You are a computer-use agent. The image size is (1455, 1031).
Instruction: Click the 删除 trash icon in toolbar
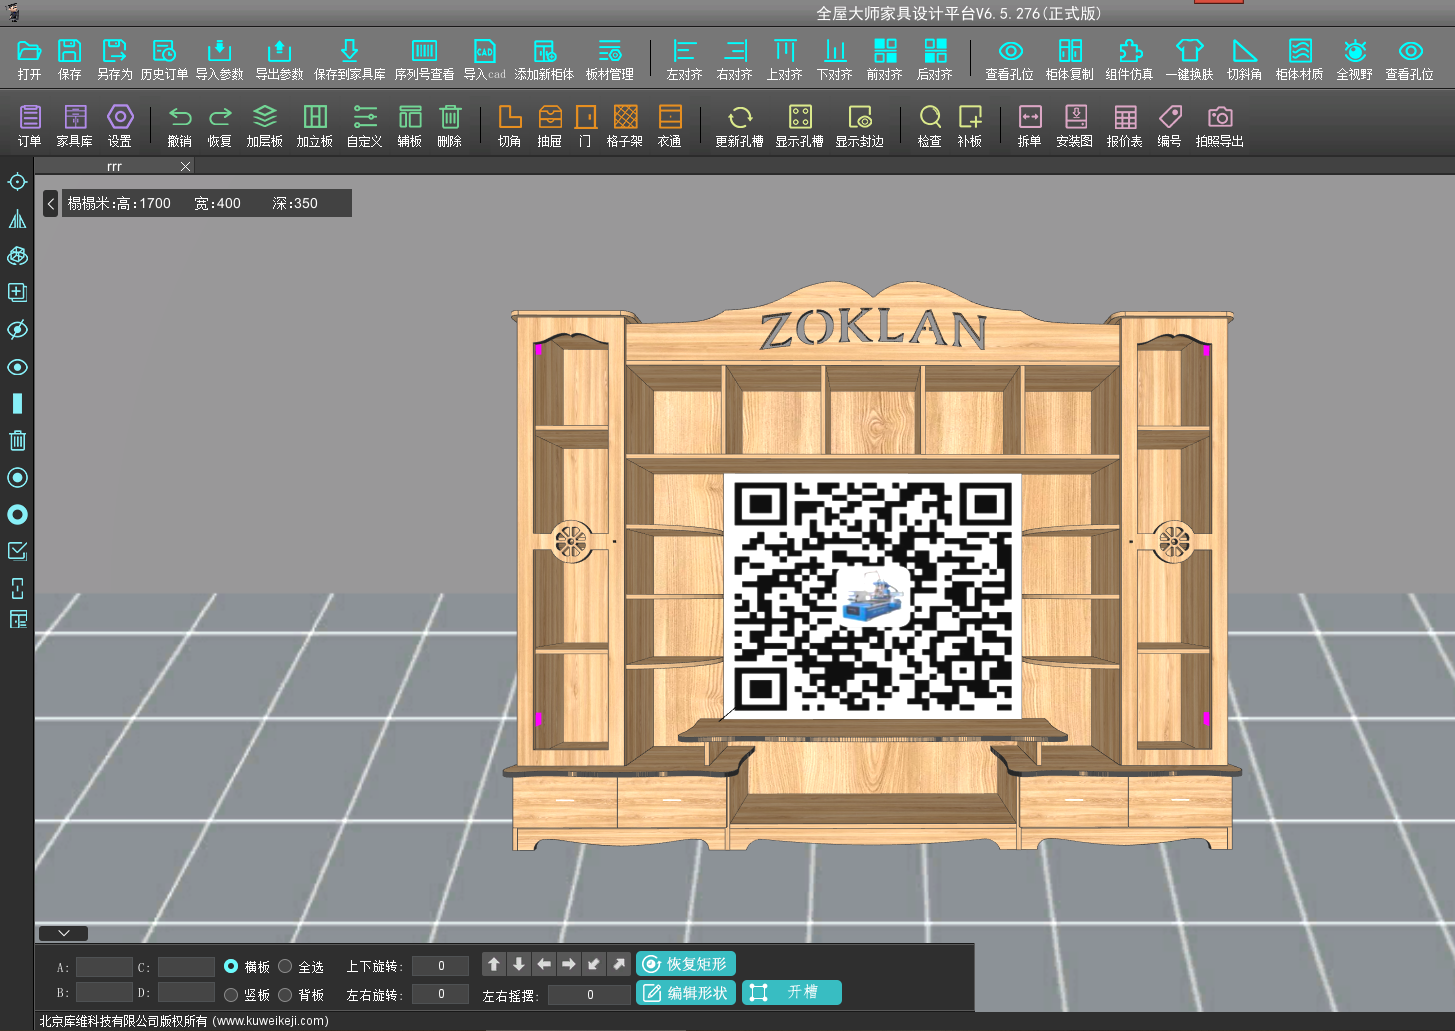(450, 118)
